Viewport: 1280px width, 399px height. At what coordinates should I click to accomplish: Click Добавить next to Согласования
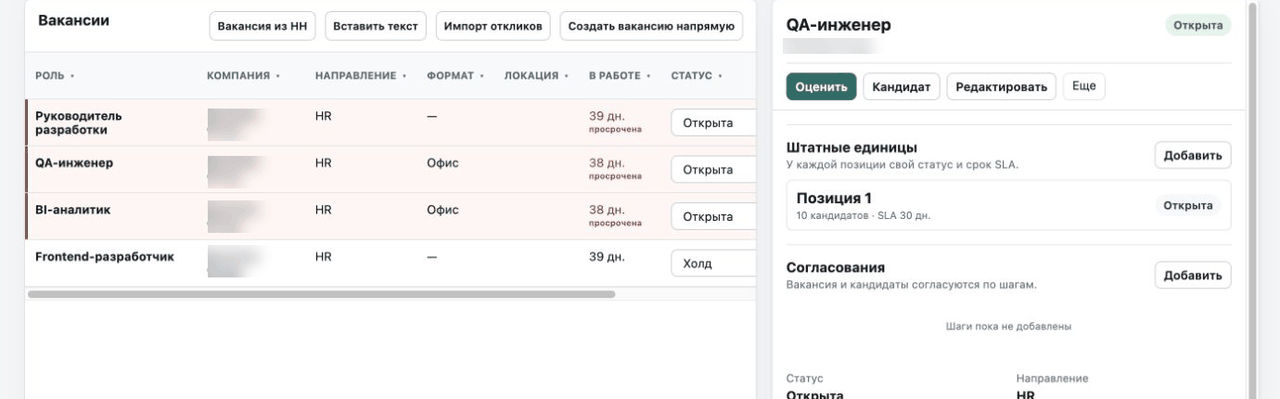1193,275
